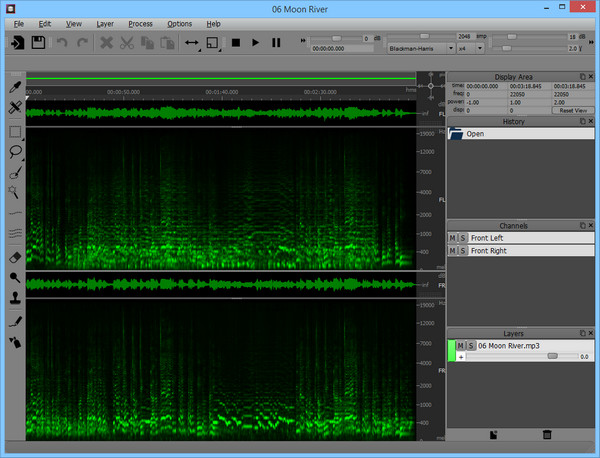Select the clone stamp tool
Image resolution: width=600 pixels, height=458 pixels.
point(15,297)
